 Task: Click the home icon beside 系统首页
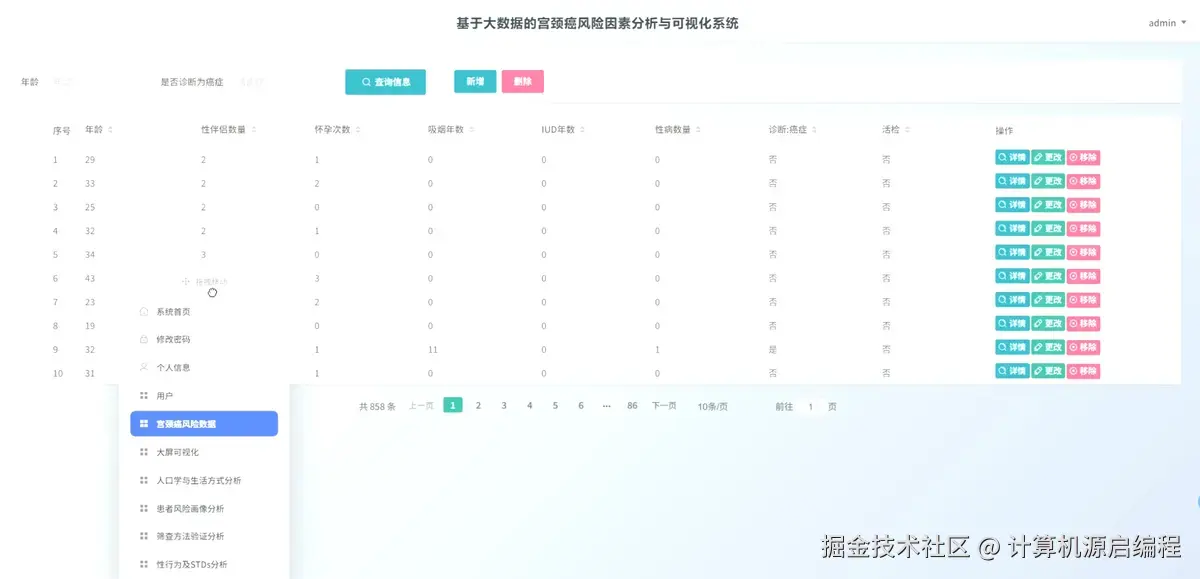tap(144, 311)
